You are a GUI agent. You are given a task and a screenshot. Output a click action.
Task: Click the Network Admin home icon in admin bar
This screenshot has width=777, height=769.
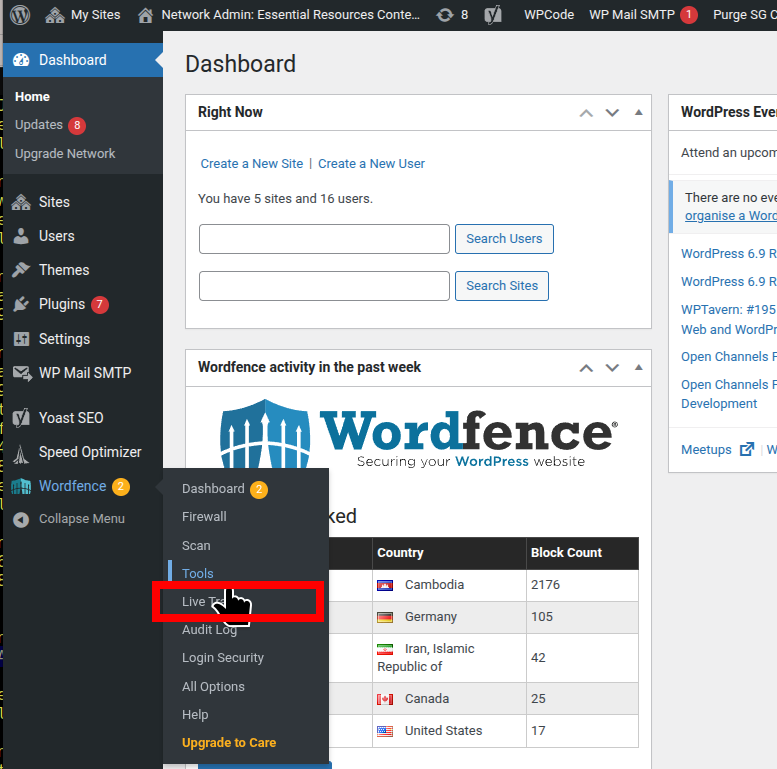click(145, 15)
